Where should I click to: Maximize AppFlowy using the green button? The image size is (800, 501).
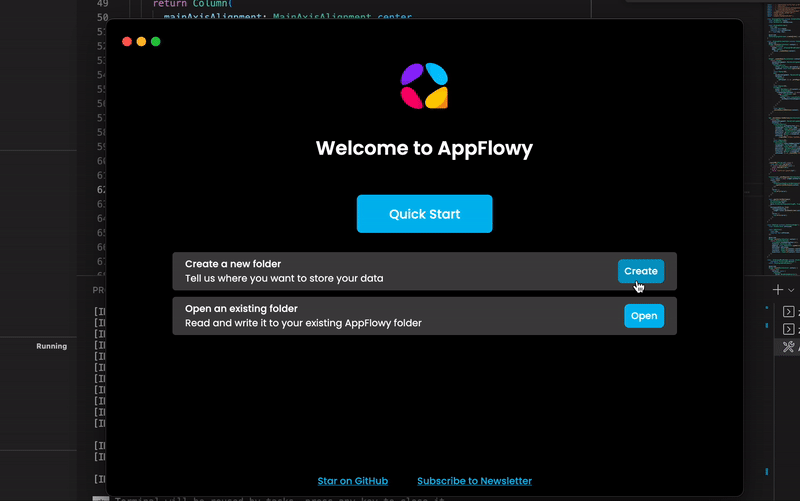click(156, 41)
